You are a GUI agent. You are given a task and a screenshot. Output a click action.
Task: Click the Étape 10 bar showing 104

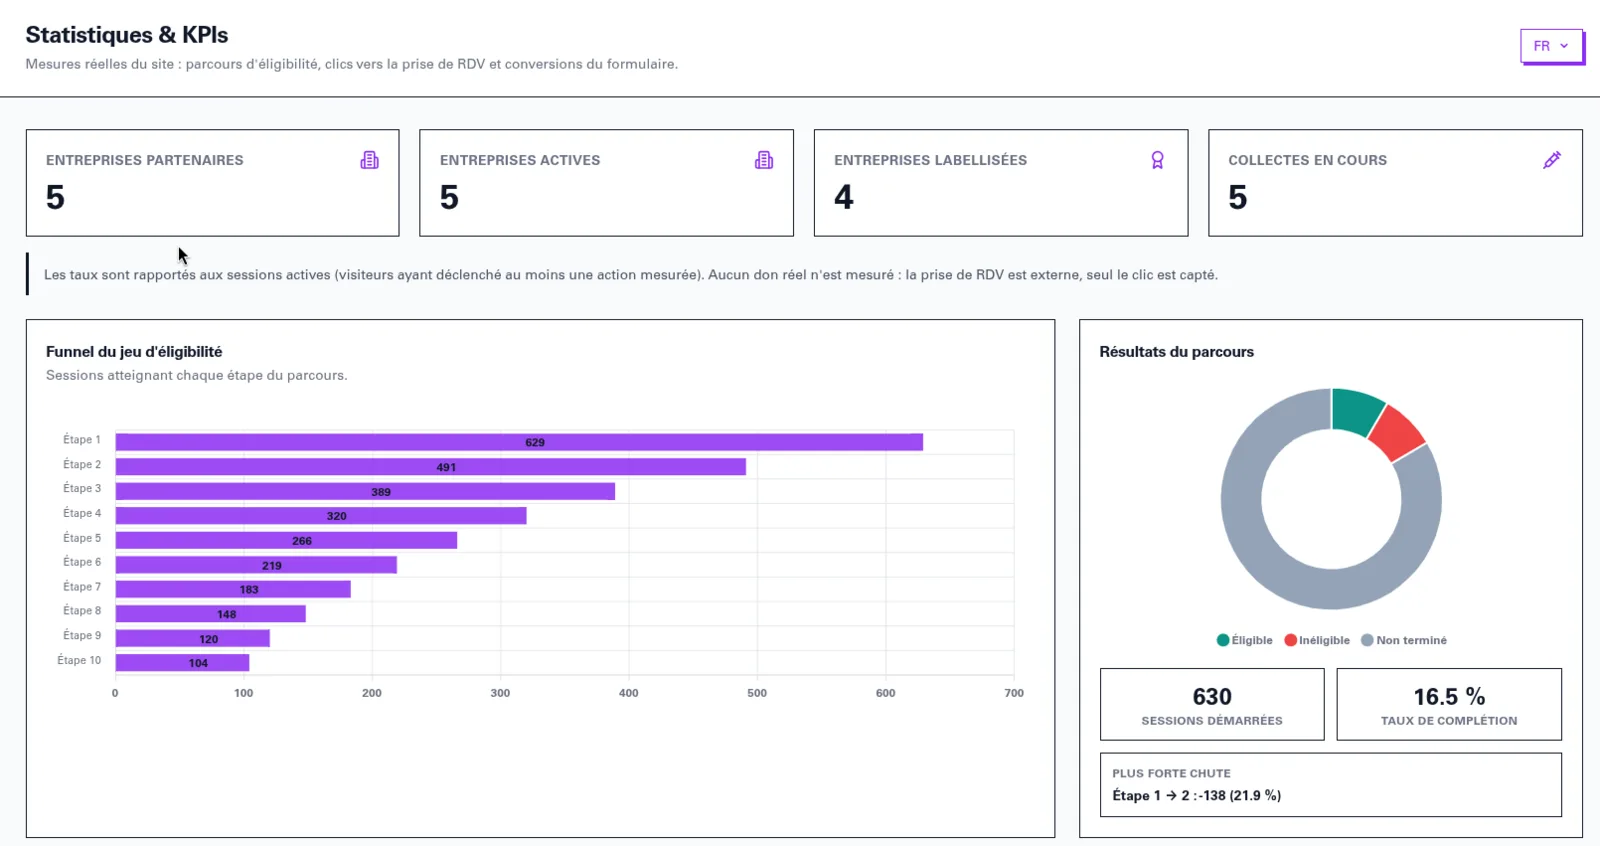[182, 663]
